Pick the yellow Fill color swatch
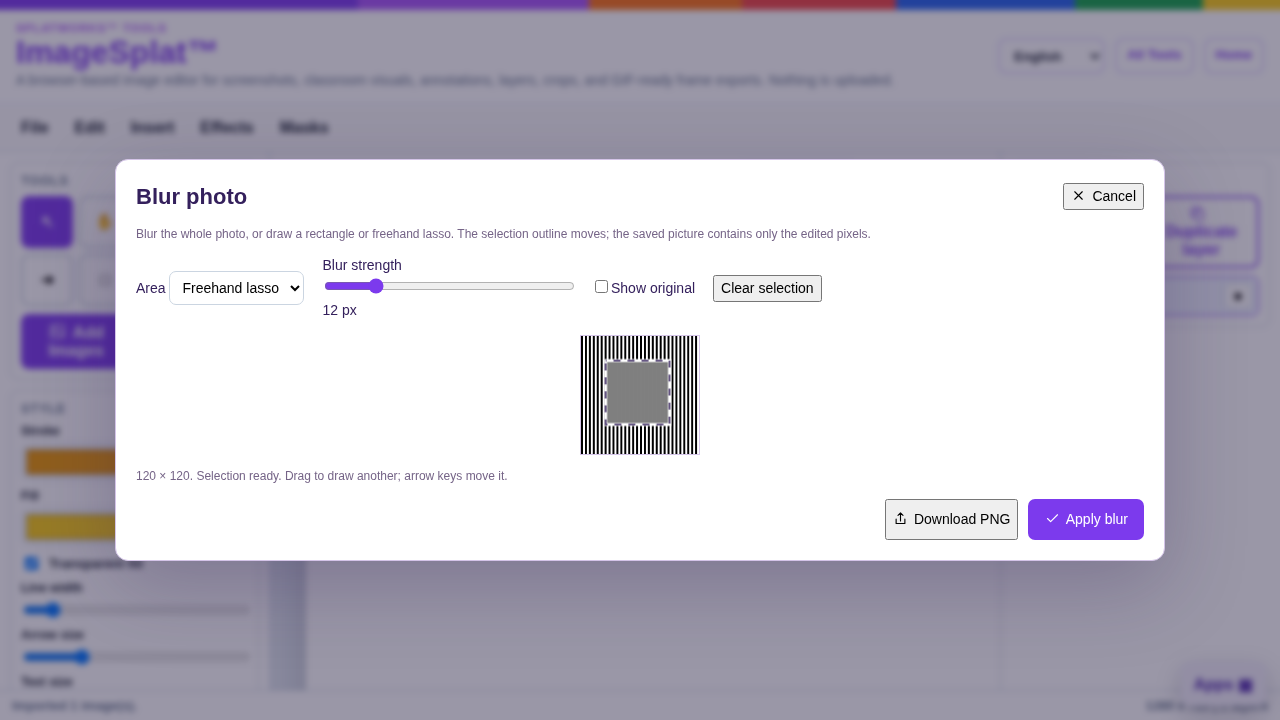The height and width of the screenshot is (720, 1280). pyautogui.click(x=70, y=526)
